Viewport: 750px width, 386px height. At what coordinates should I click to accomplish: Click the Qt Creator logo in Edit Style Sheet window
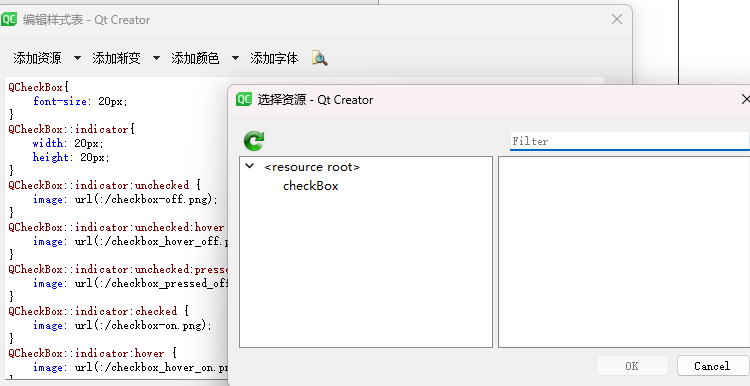pyautogui.click(x=9, y=20)
